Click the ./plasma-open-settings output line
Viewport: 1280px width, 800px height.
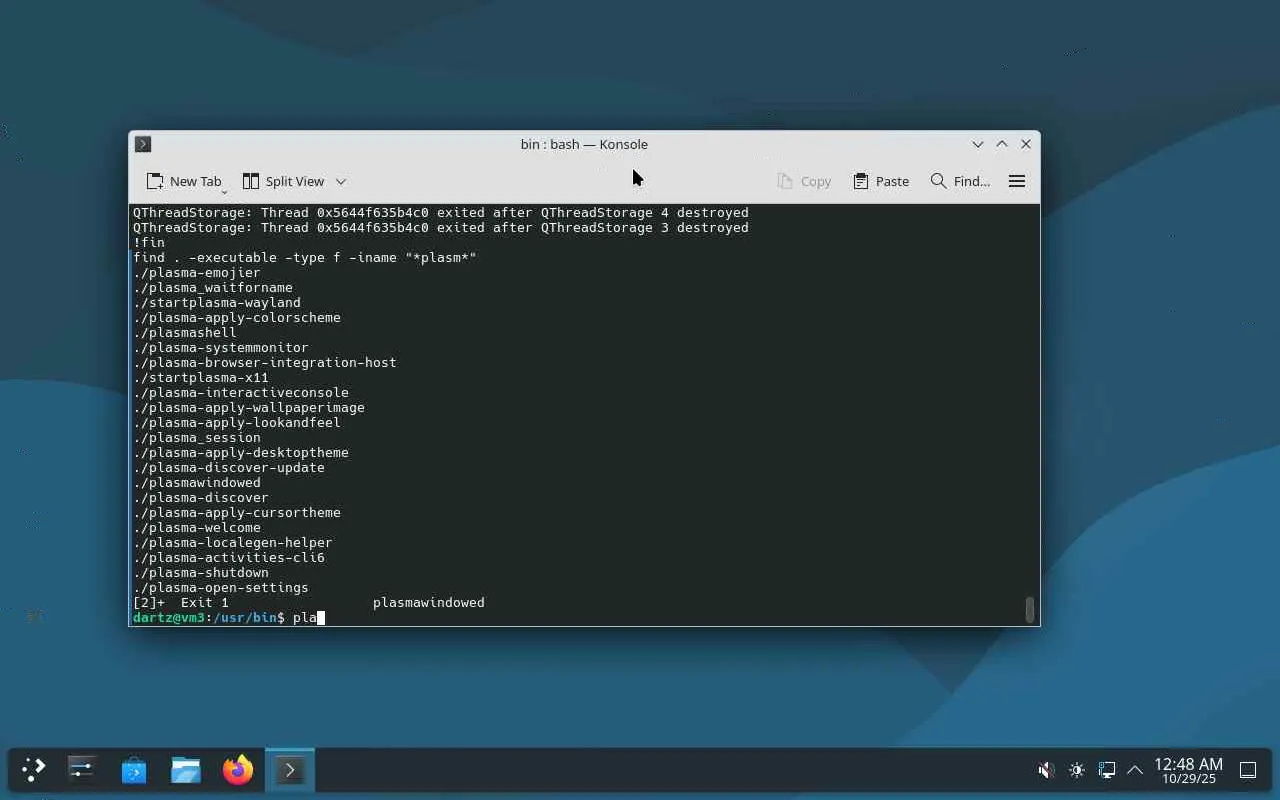221,588
